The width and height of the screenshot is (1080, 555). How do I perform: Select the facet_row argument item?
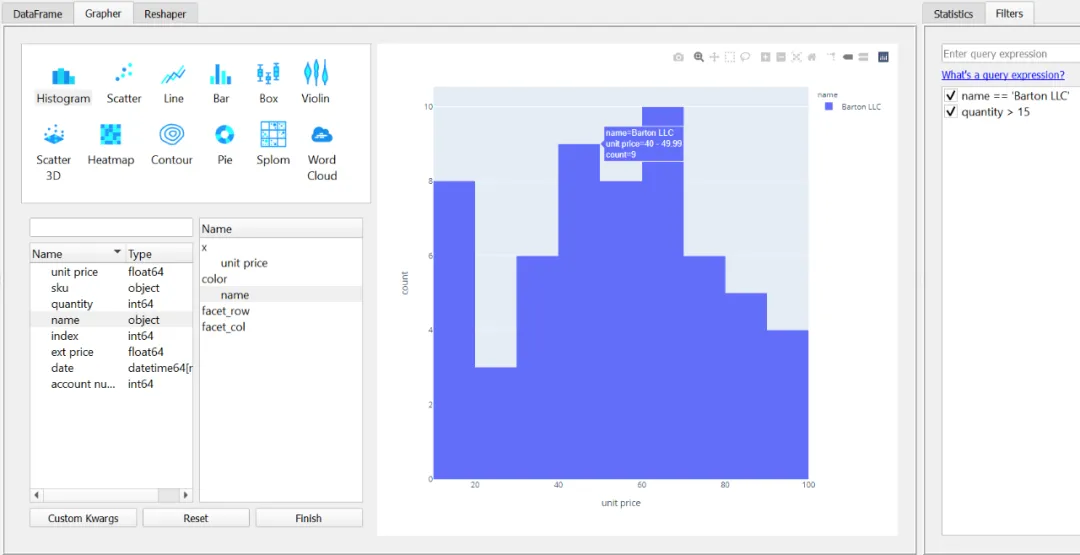tap(225, 311)
